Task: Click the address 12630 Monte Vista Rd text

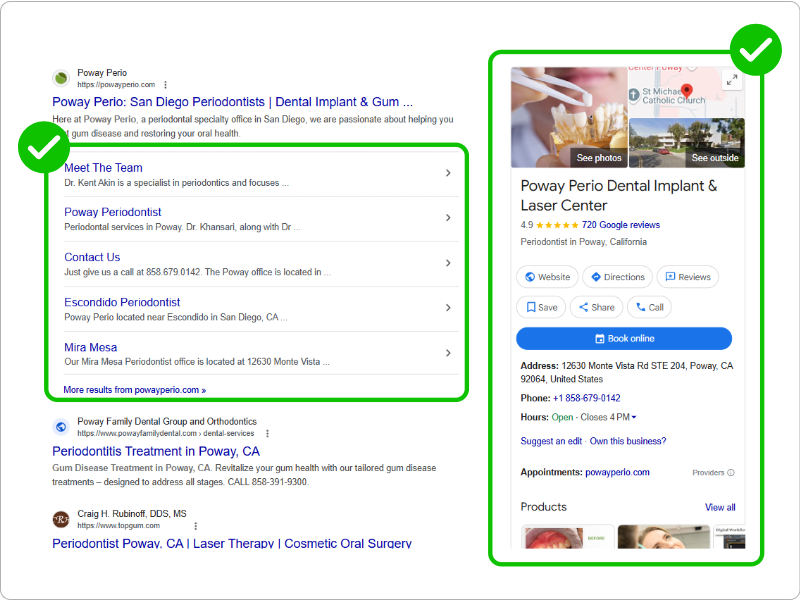Action: [x=627, y=372]
